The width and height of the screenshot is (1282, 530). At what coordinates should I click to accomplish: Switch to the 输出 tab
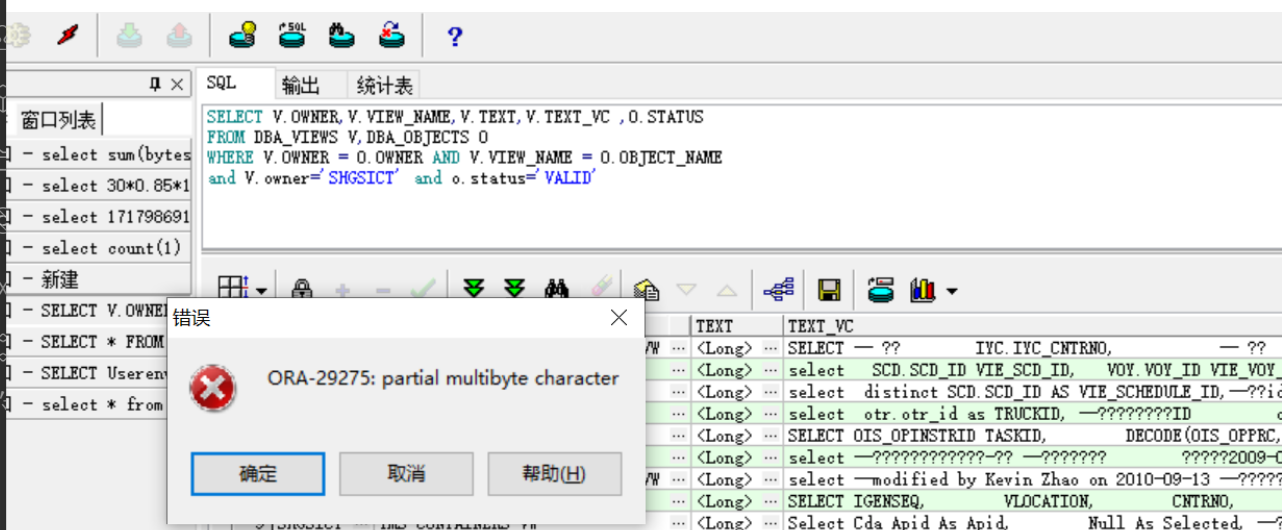click(x=300, y=84)
